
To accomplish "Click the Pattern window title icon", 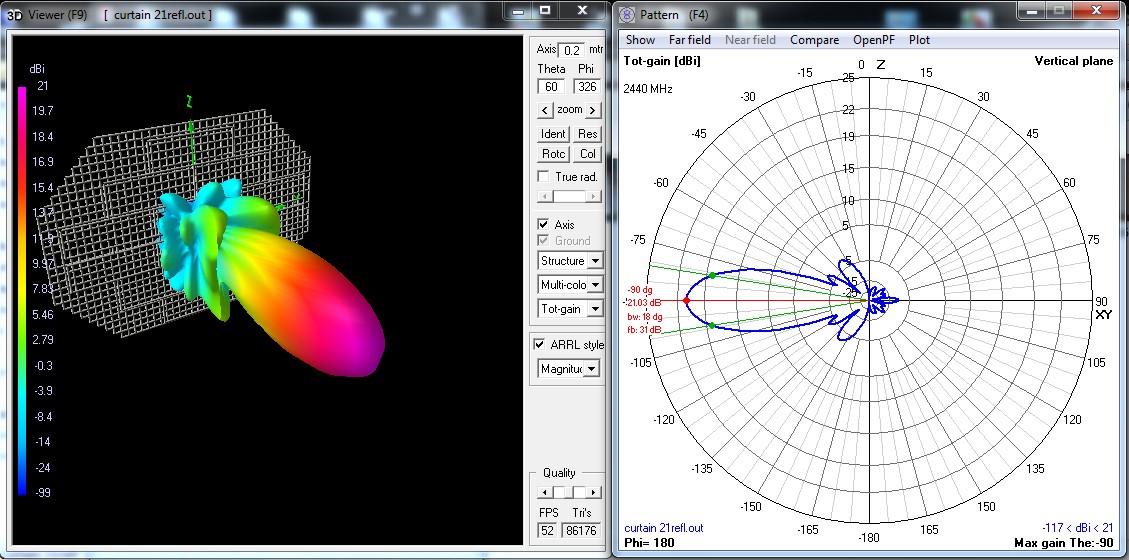I will tap(627, 15).
